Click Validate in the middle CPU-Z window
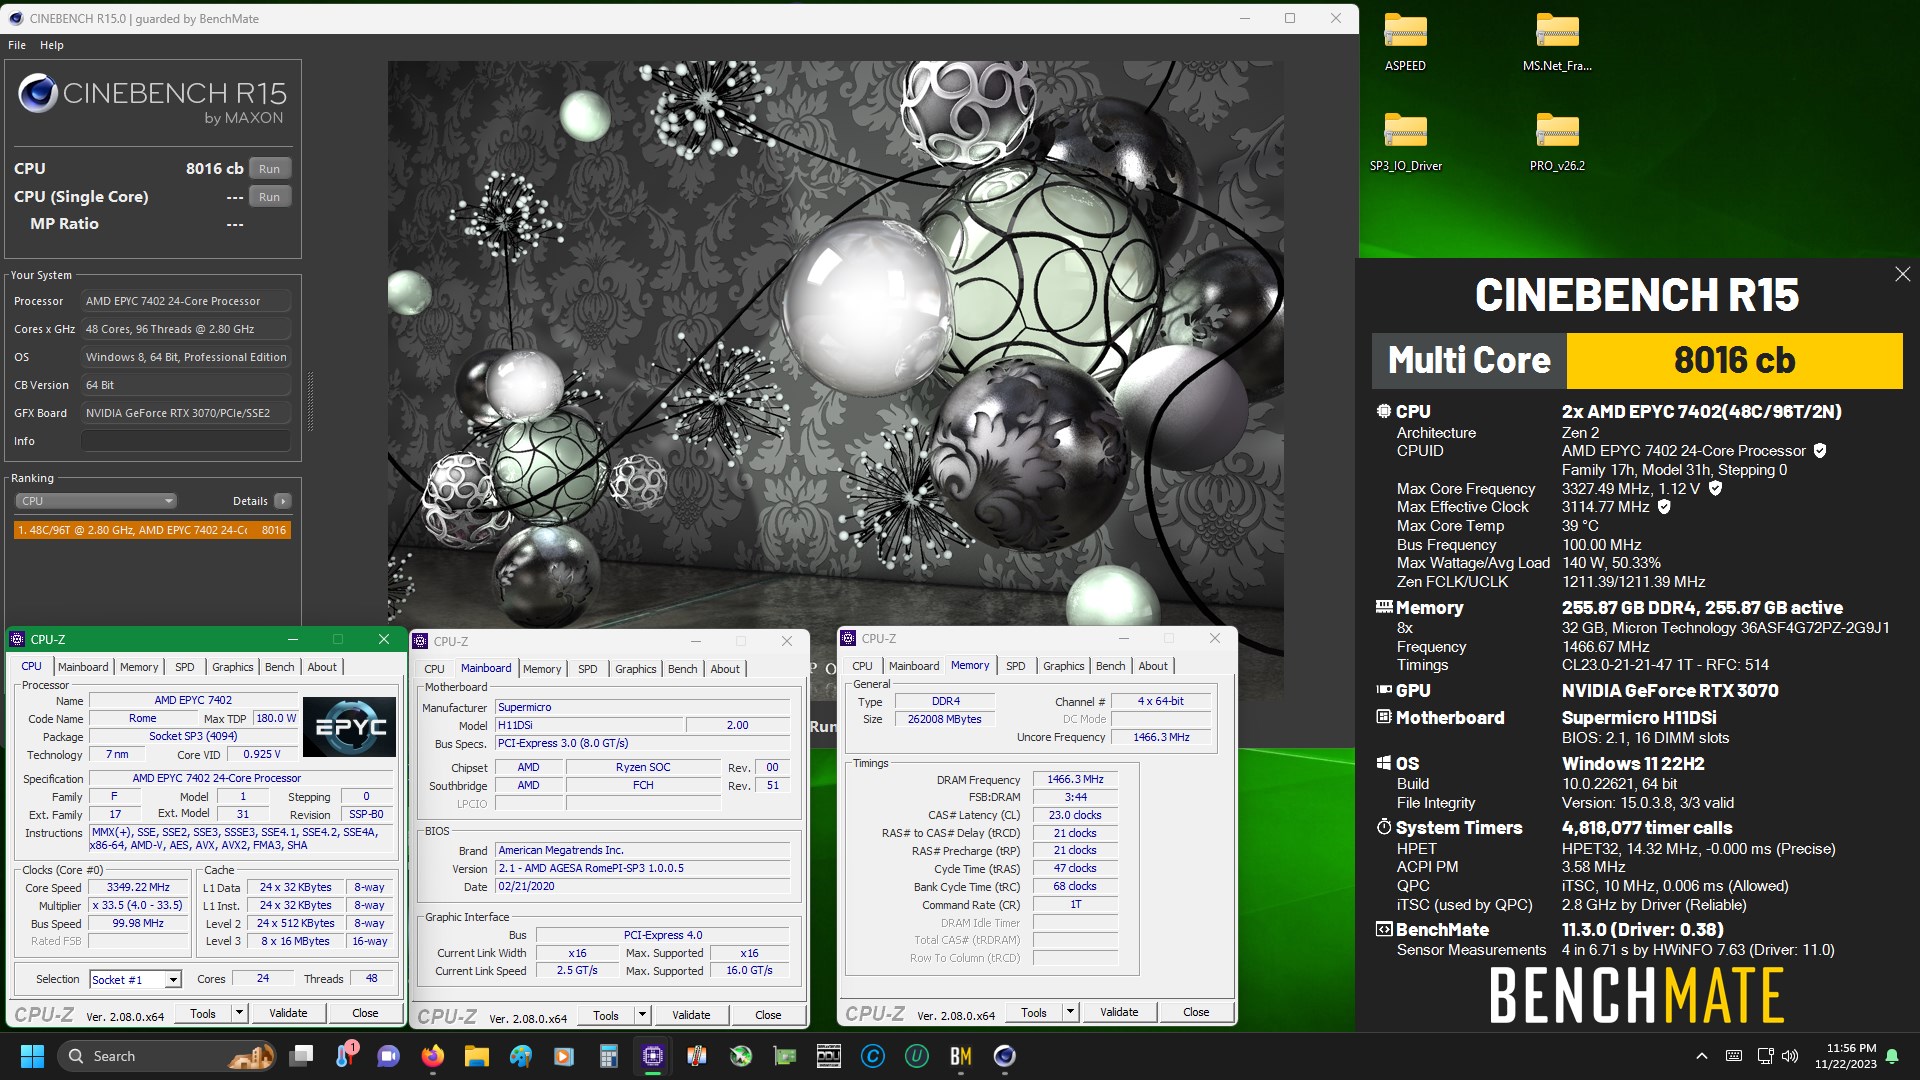 [691, 1015]
